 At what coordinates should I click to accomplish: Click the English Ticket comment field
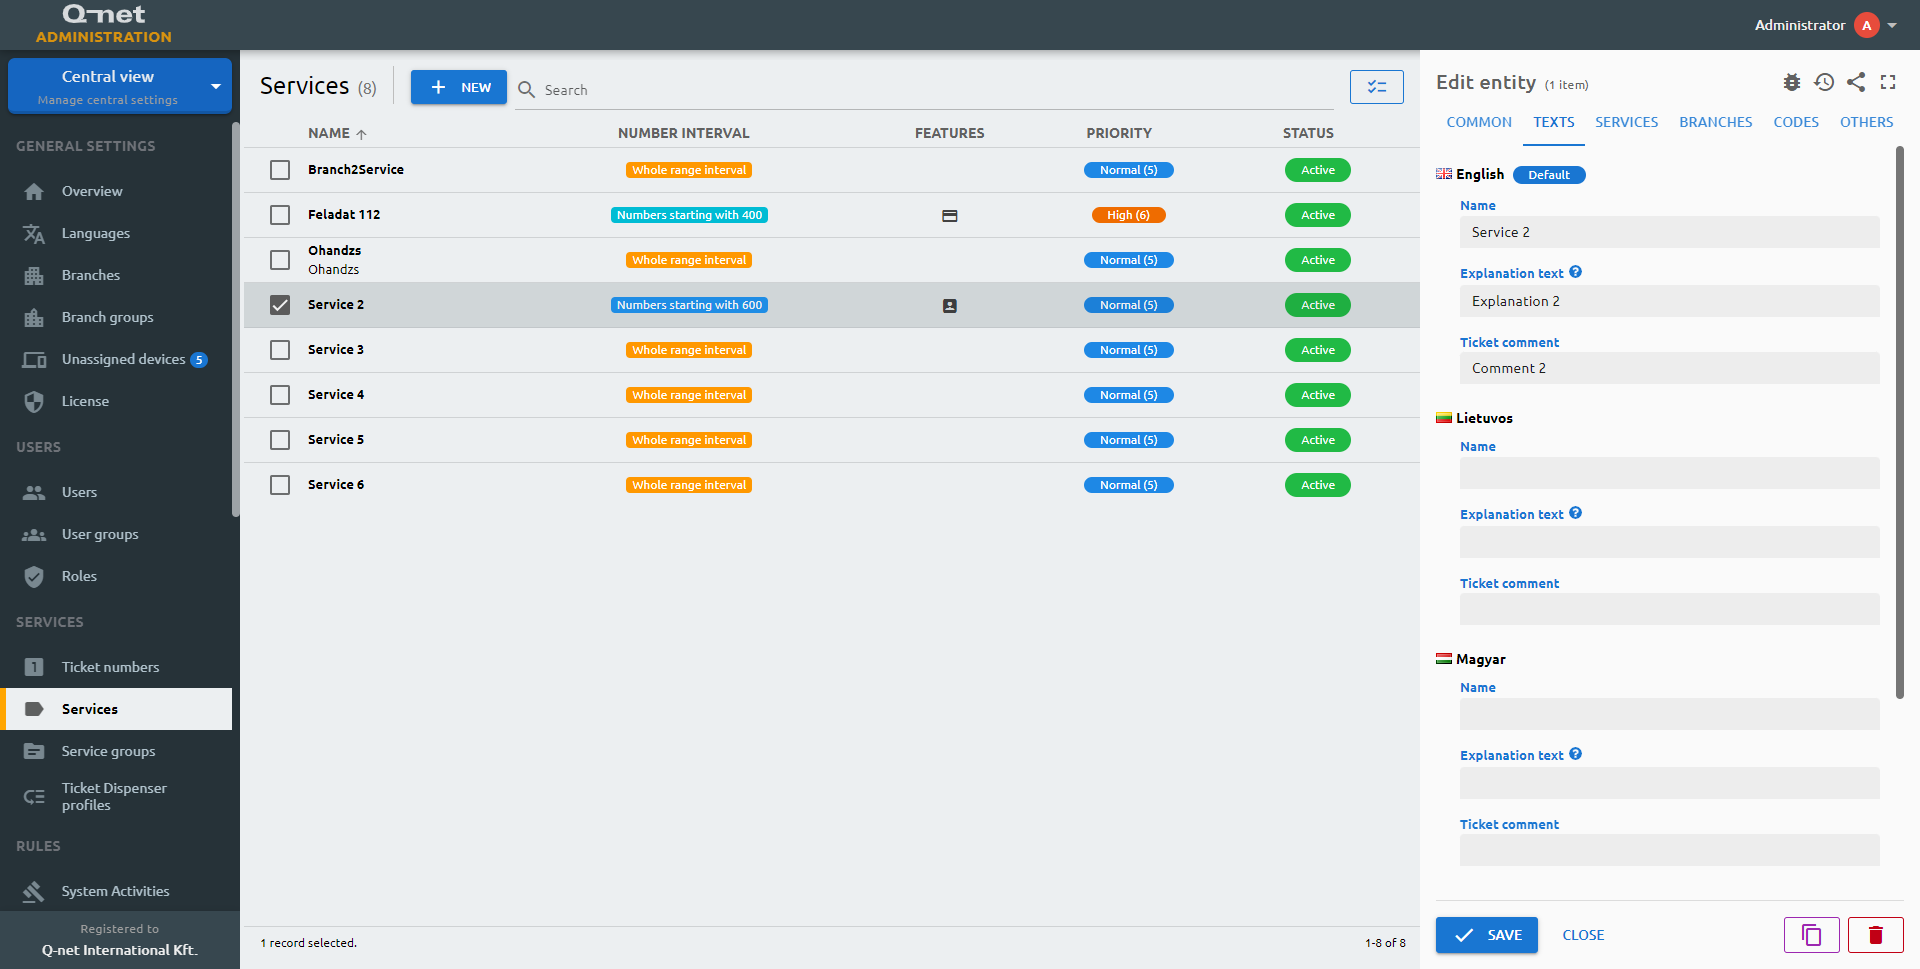coord(1669,368)
